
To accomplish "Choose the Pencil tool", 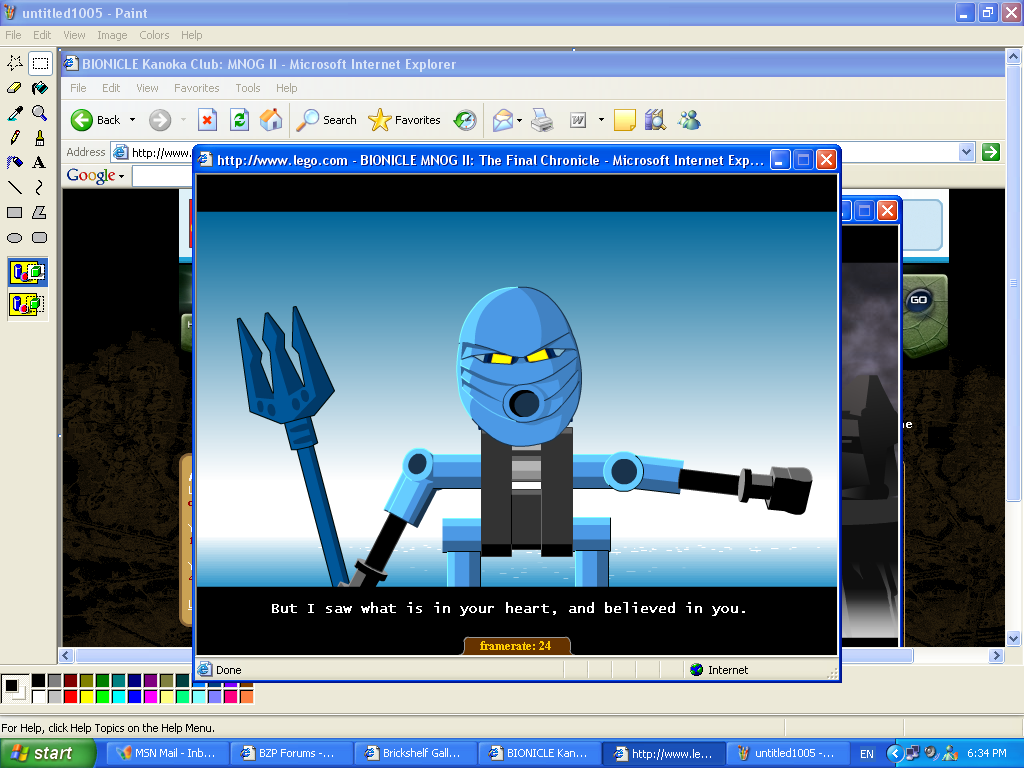I will (15, 138).
